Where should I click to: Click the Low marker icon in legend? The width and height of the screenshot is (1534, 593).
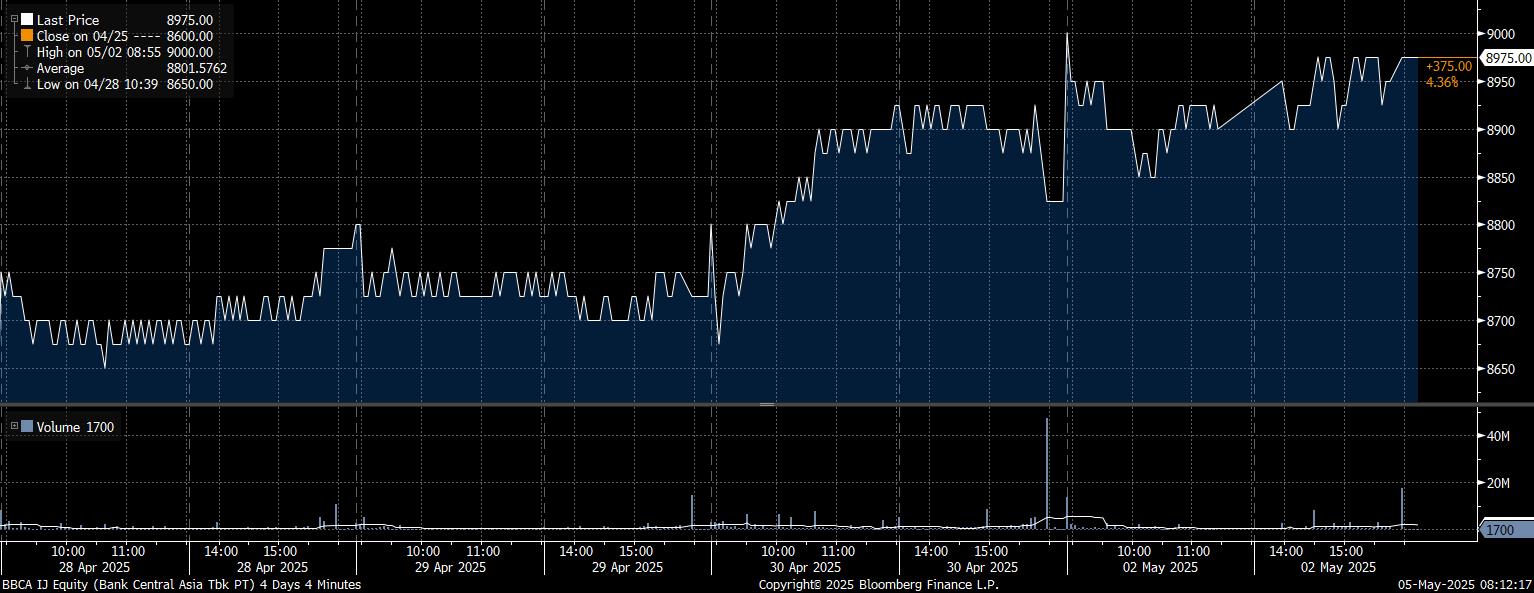[x=27, y=84]
